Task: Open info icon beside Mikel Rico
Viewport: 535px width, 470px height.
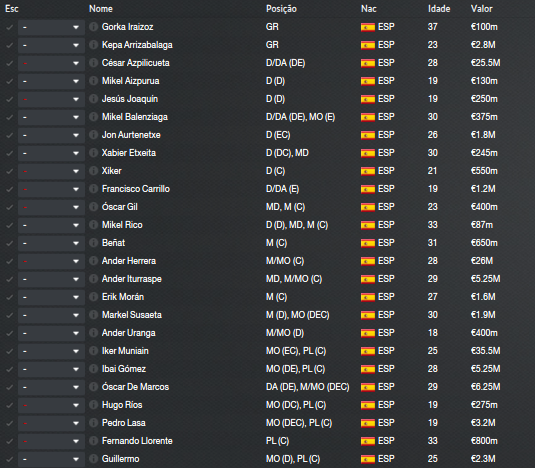Action: coord(93,225)
